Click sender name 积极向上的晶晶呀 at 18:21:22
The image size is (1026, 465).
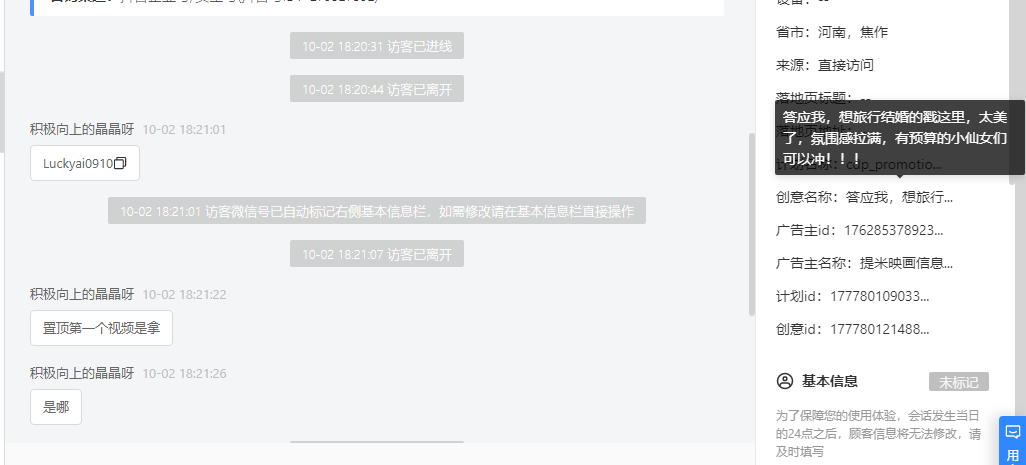(82, 294)
